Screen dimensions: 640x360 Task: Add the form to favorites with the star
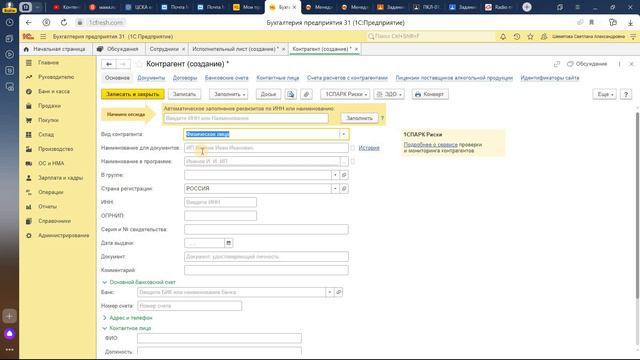[x=139, y=64]
